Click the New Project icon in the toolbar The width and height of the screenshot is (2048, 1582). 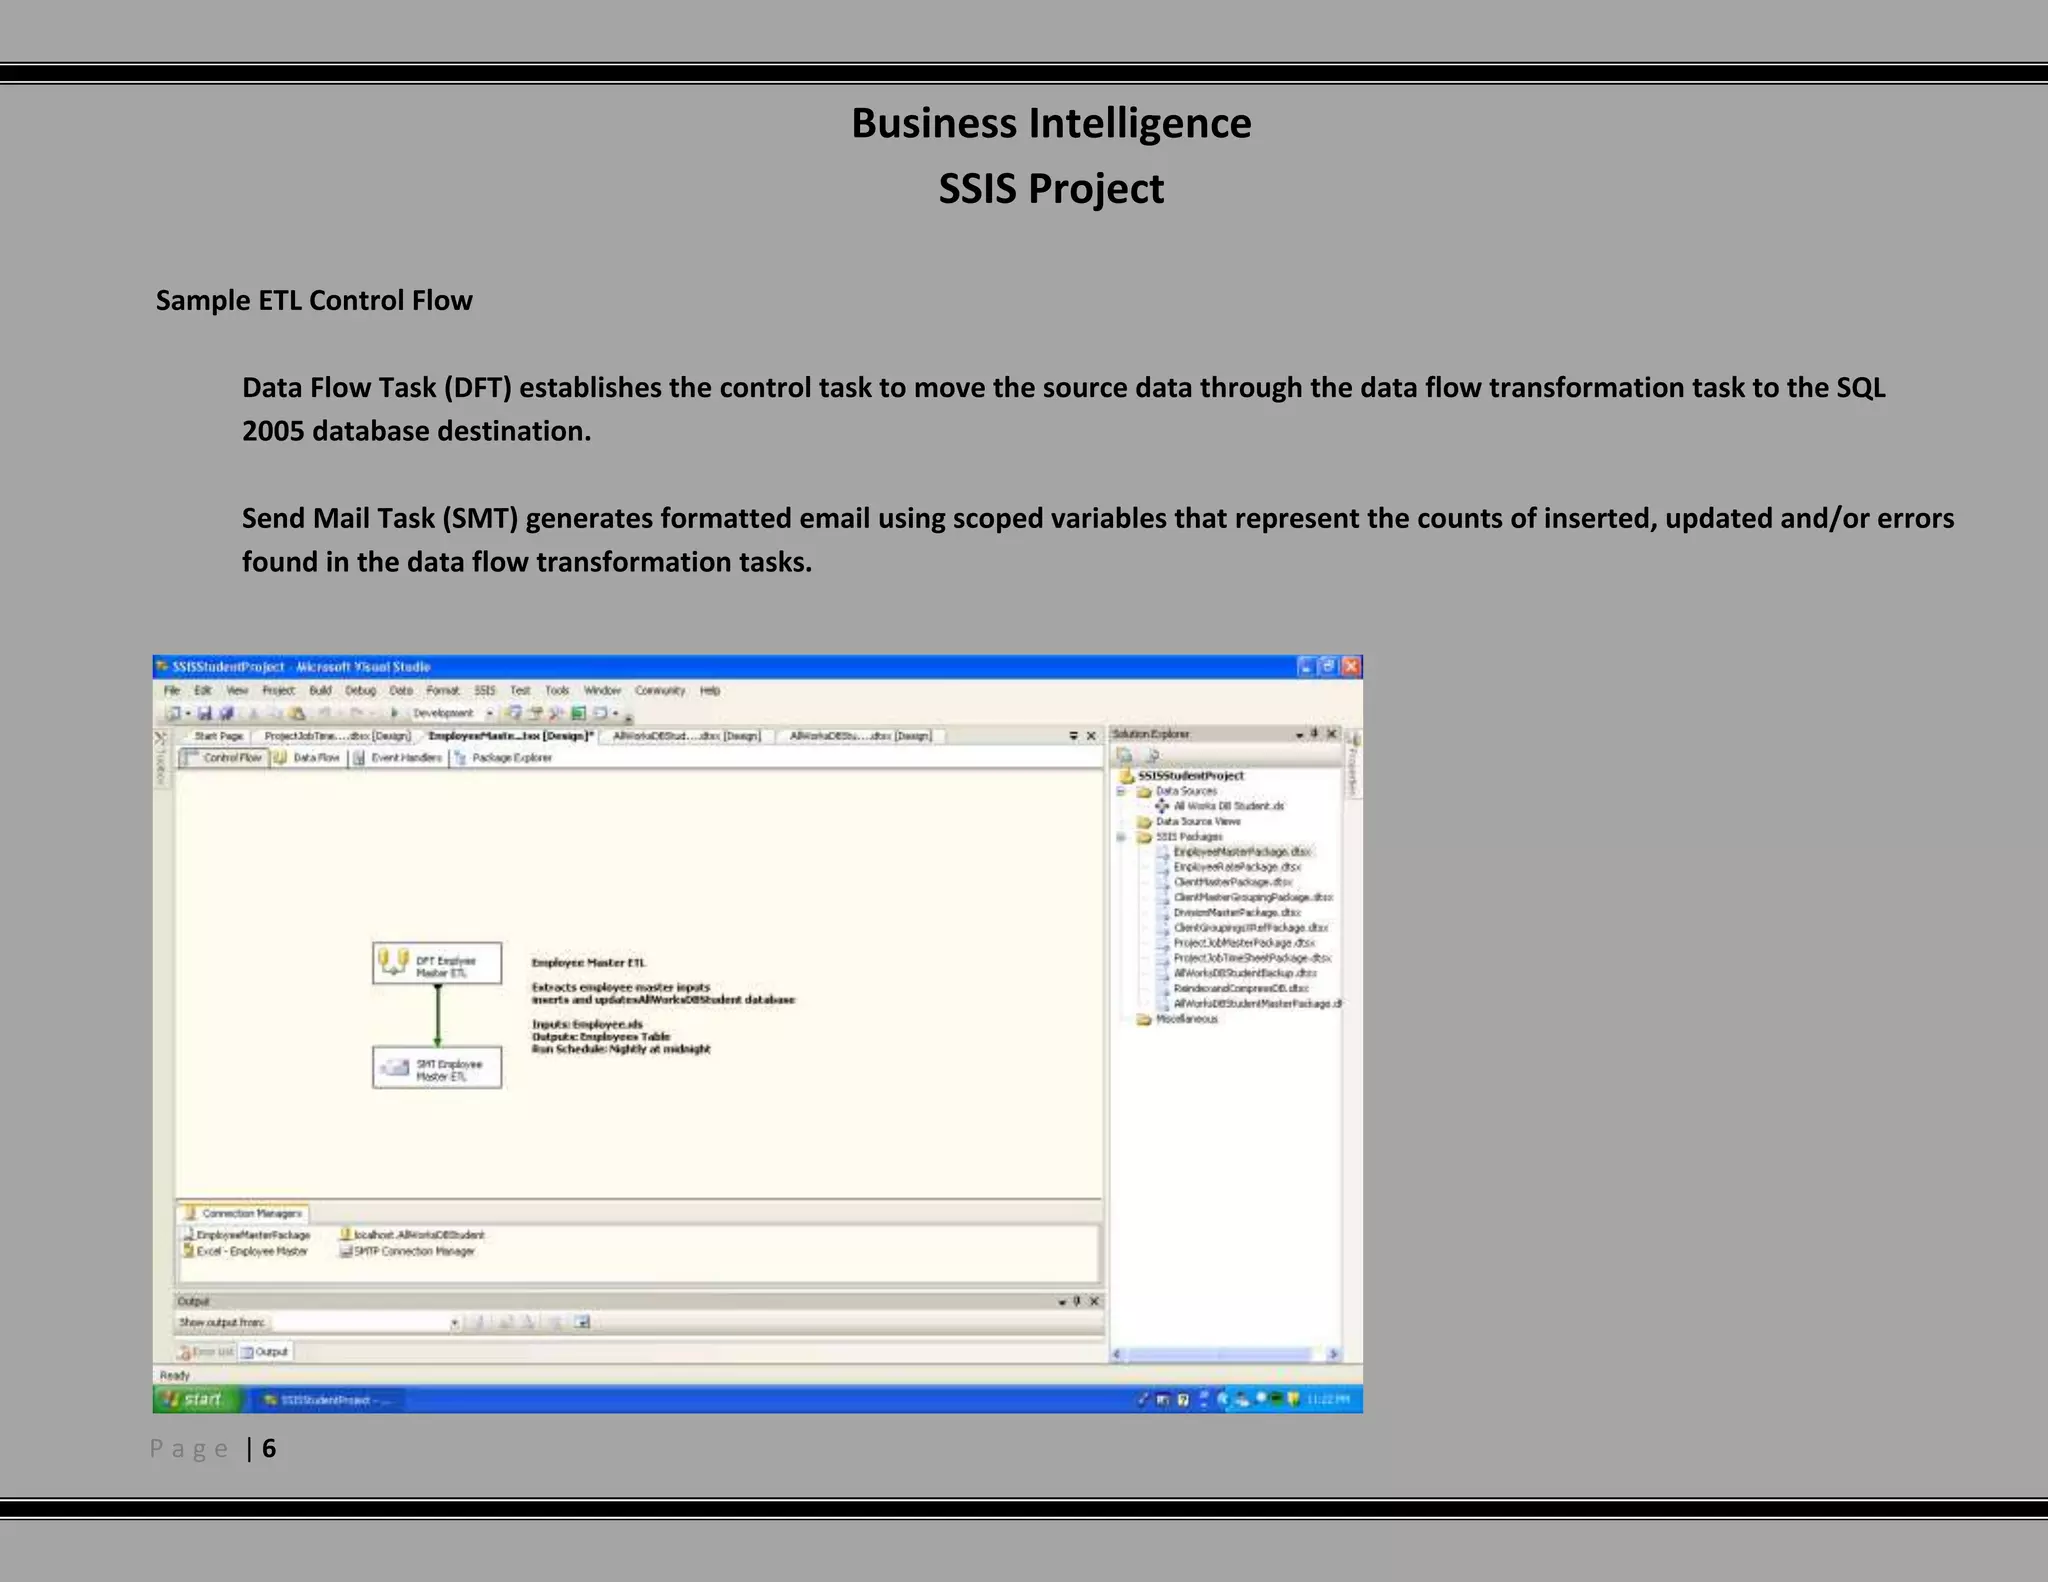pos(174,713)
